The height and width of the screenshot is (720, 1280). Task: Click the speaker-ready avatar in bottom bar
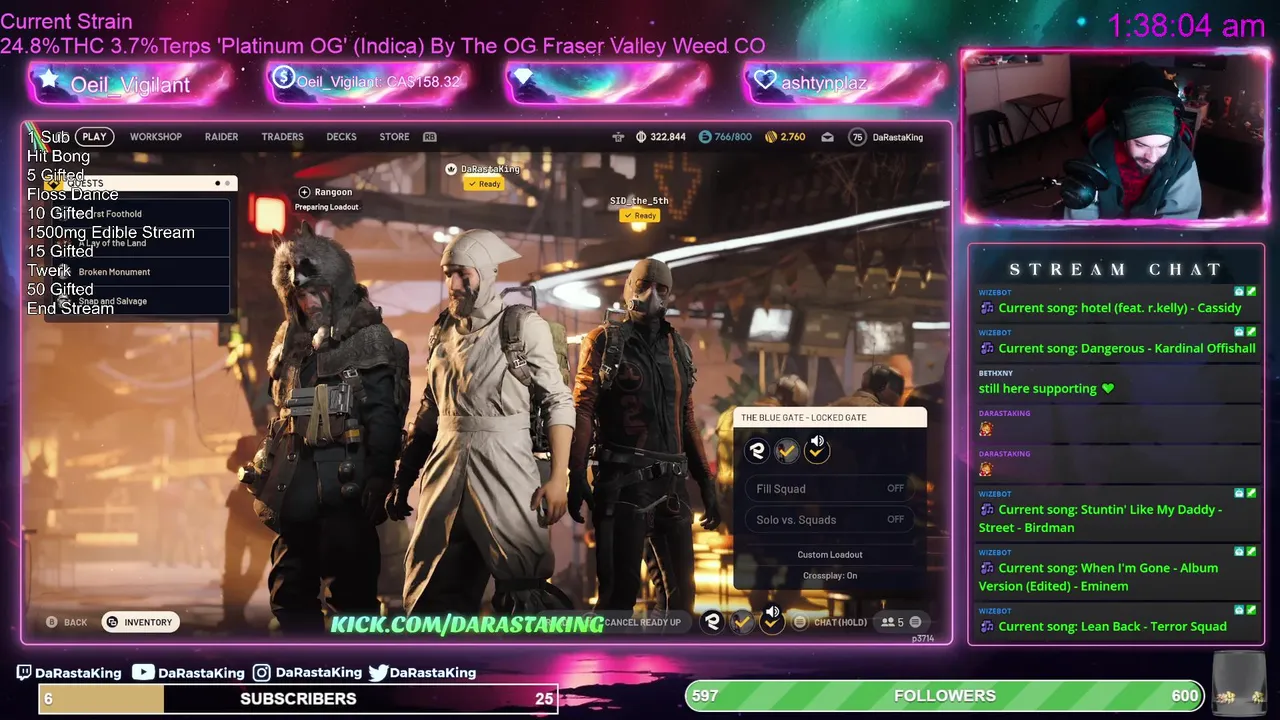click(772, 620)
